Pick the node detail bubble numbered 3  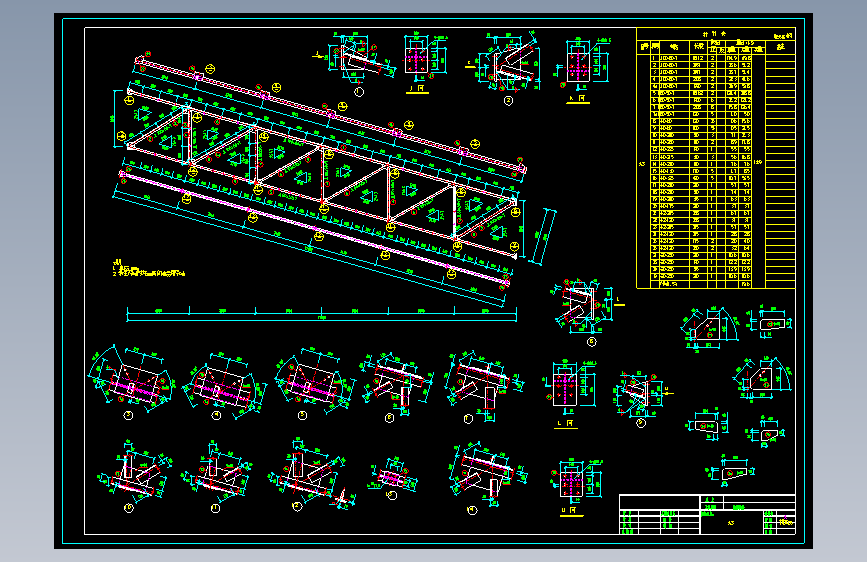(128, 415)
